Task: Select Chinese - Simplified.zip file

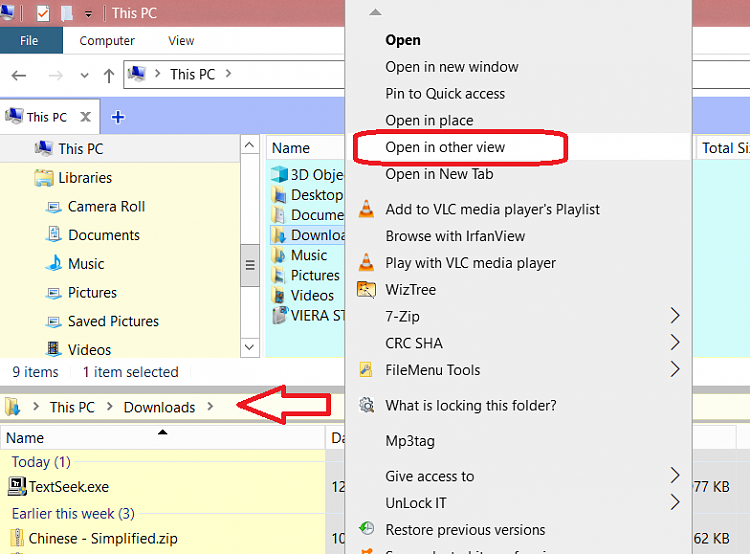Action: [x=93, y=539]
